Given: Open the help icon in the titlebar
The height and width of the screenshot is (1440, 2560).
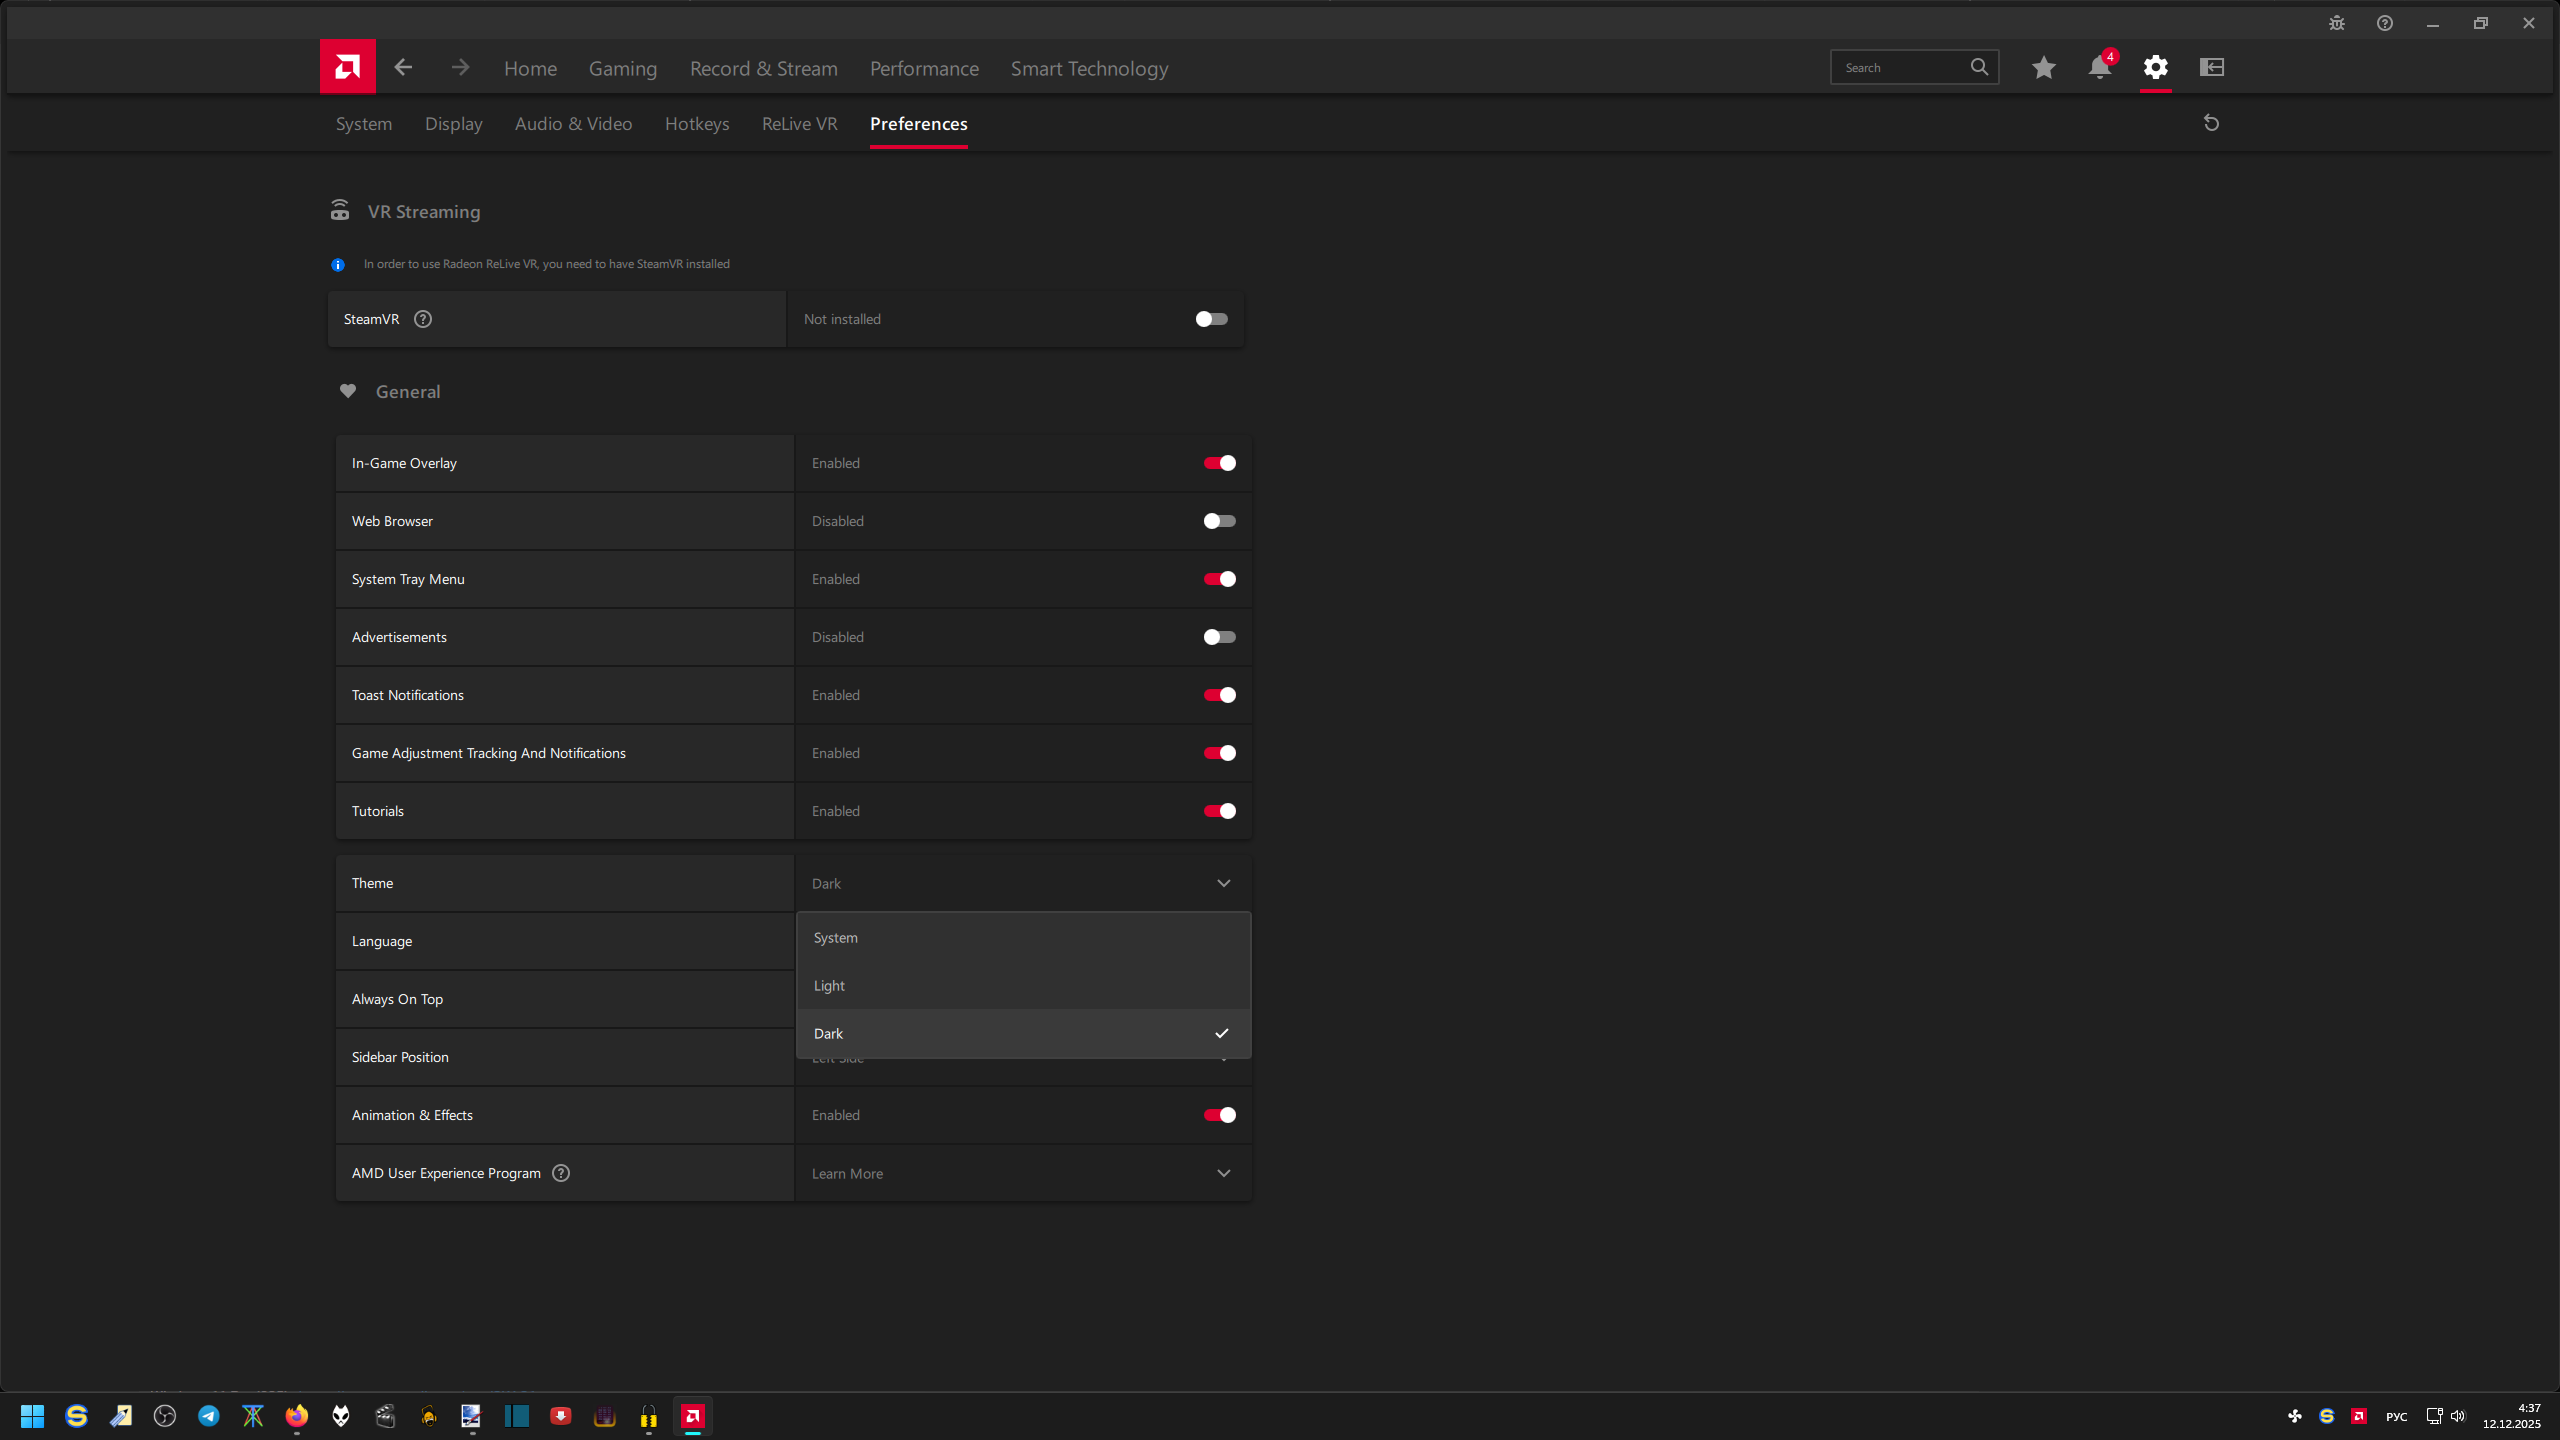Looking at the screenshot, I should click(x=2385, y=22).
